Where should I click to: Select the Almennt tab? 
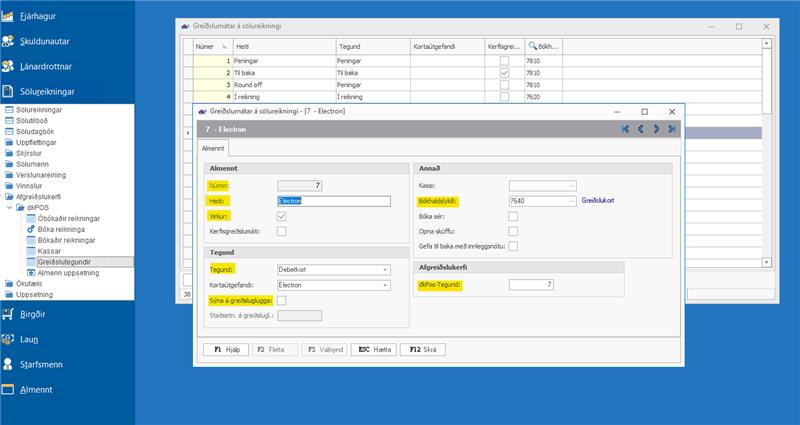(213, 148)
